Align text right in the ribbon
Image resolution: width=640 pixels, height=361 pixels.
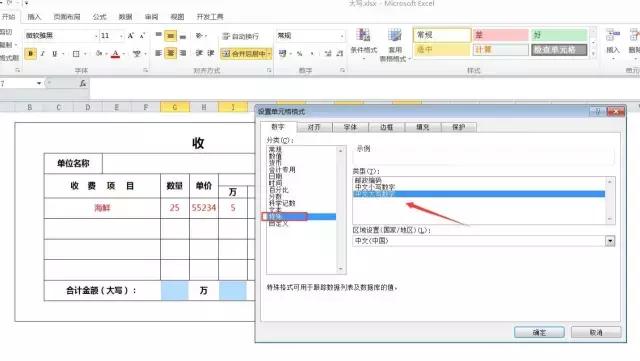click(x=183, y=53)
